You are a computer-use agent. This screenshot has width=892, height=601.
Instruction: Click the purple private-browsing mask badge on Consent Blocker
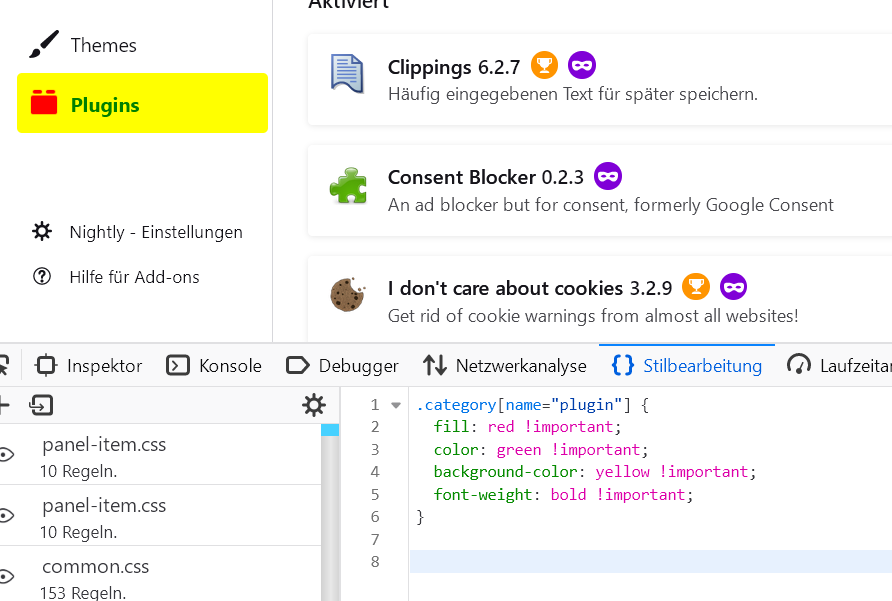608,177
